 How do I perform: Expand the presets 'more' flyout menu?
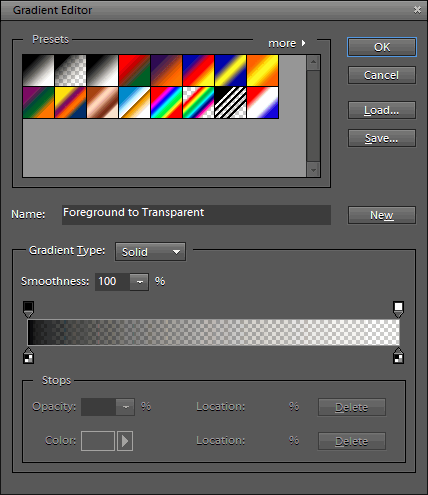(287, 43)
